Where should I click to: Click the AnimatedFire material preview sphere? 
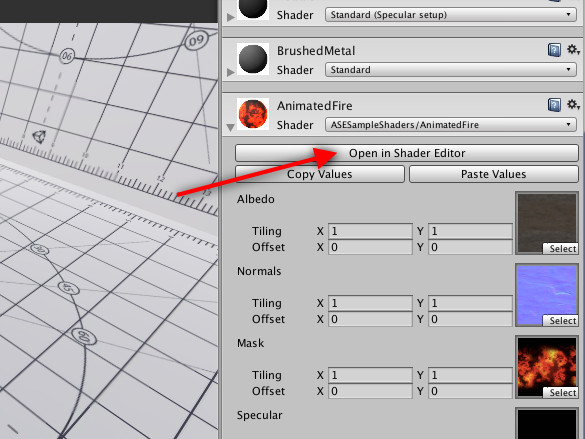point(253,114)
